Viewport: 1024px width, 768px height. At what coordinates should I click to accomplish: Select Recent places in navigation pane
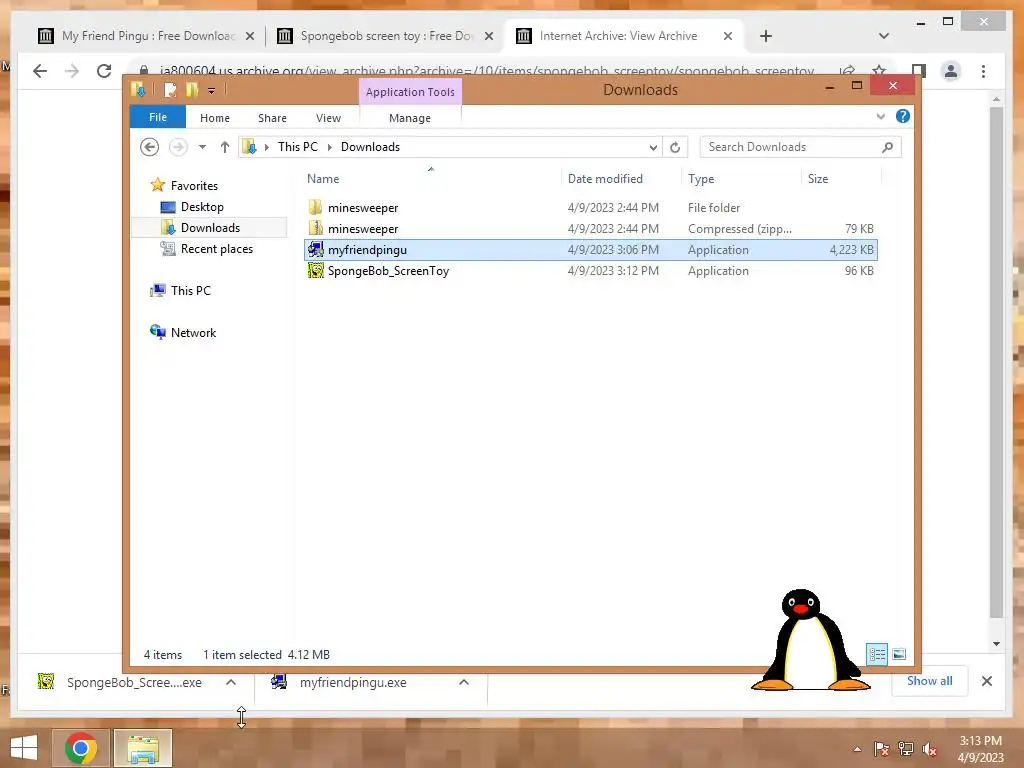pyautogui.click(x=216, y=249)
